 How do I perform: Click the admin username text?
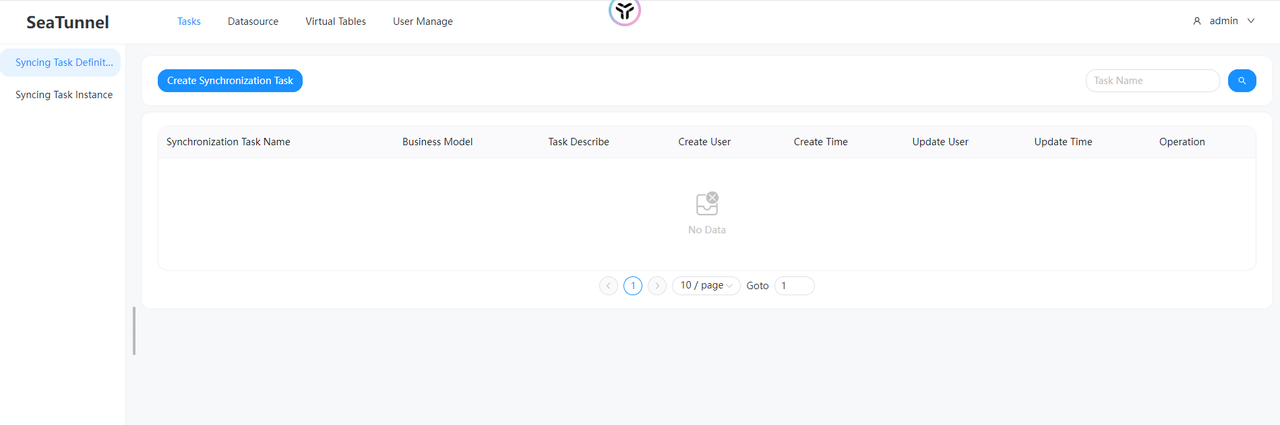click(x=1224, y=21)
